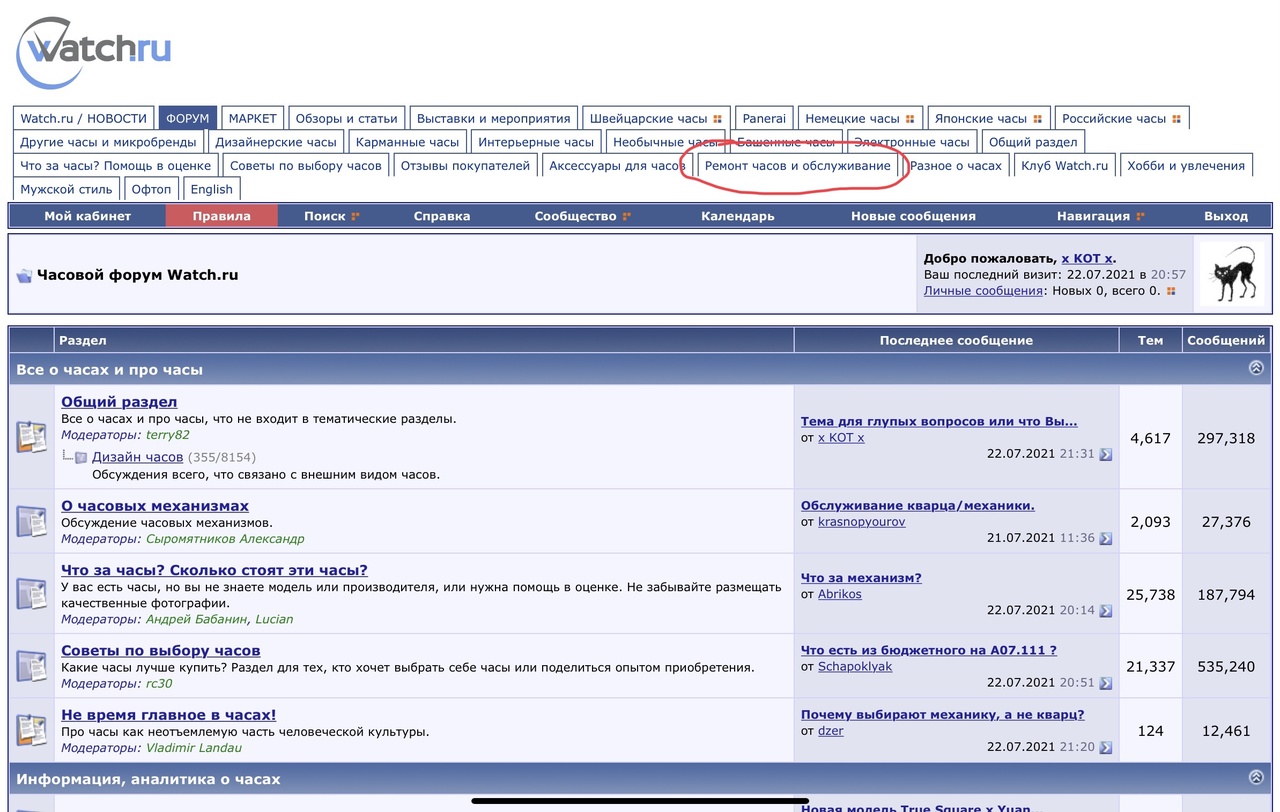Collapse the Все о часах и про часы category
The width and height of the screenshot is (1280, 812).
click(1256, 368)
